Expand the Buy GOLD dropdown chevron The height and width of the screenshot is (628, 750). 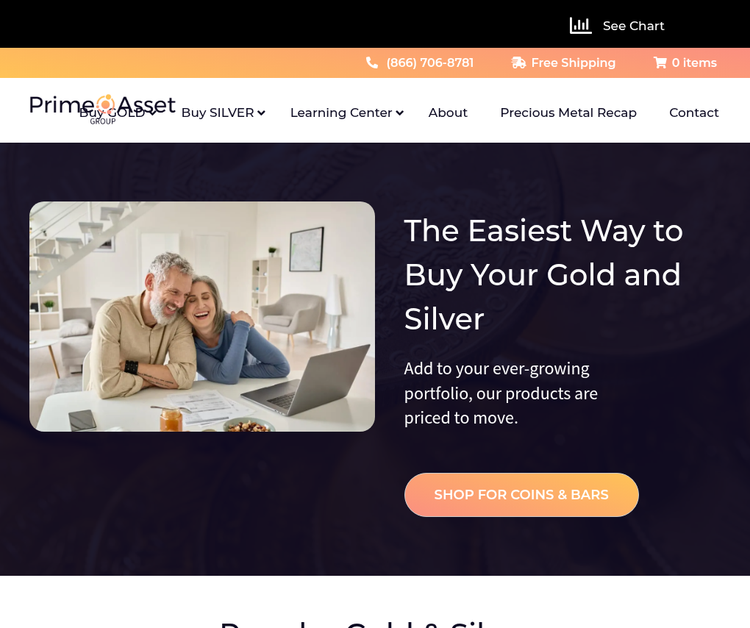pyautogui.click(x=152, y=113)
